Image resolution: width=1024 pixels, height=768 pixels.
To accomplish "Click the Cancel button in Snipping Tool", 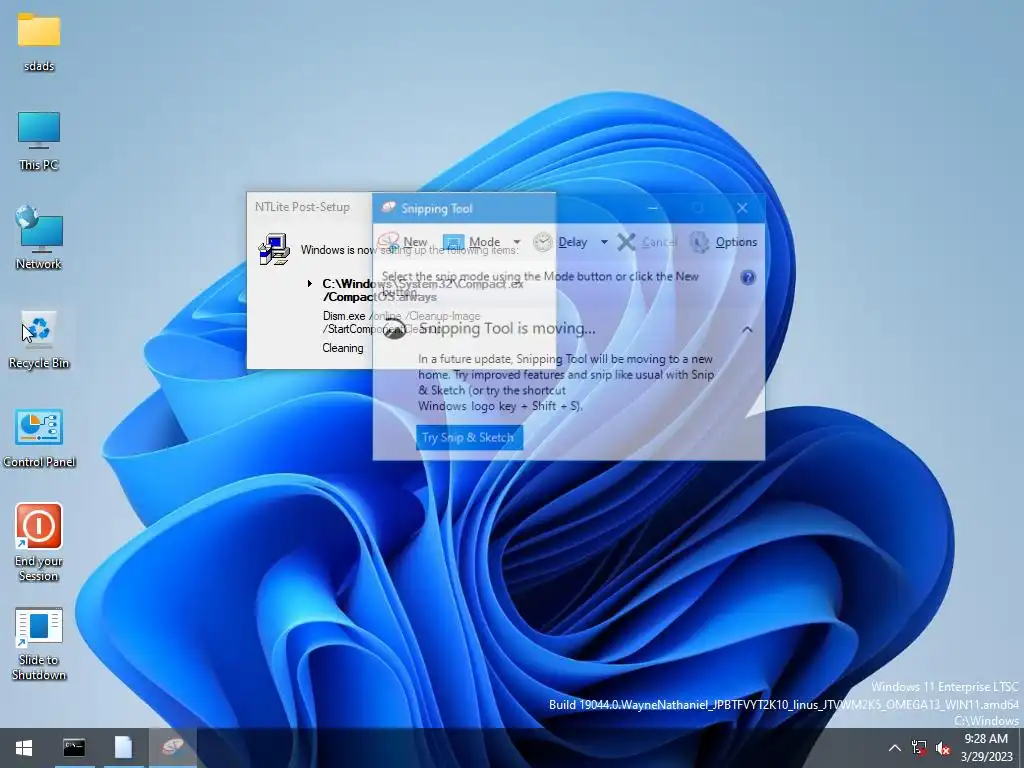I will (x=647, y=242).
